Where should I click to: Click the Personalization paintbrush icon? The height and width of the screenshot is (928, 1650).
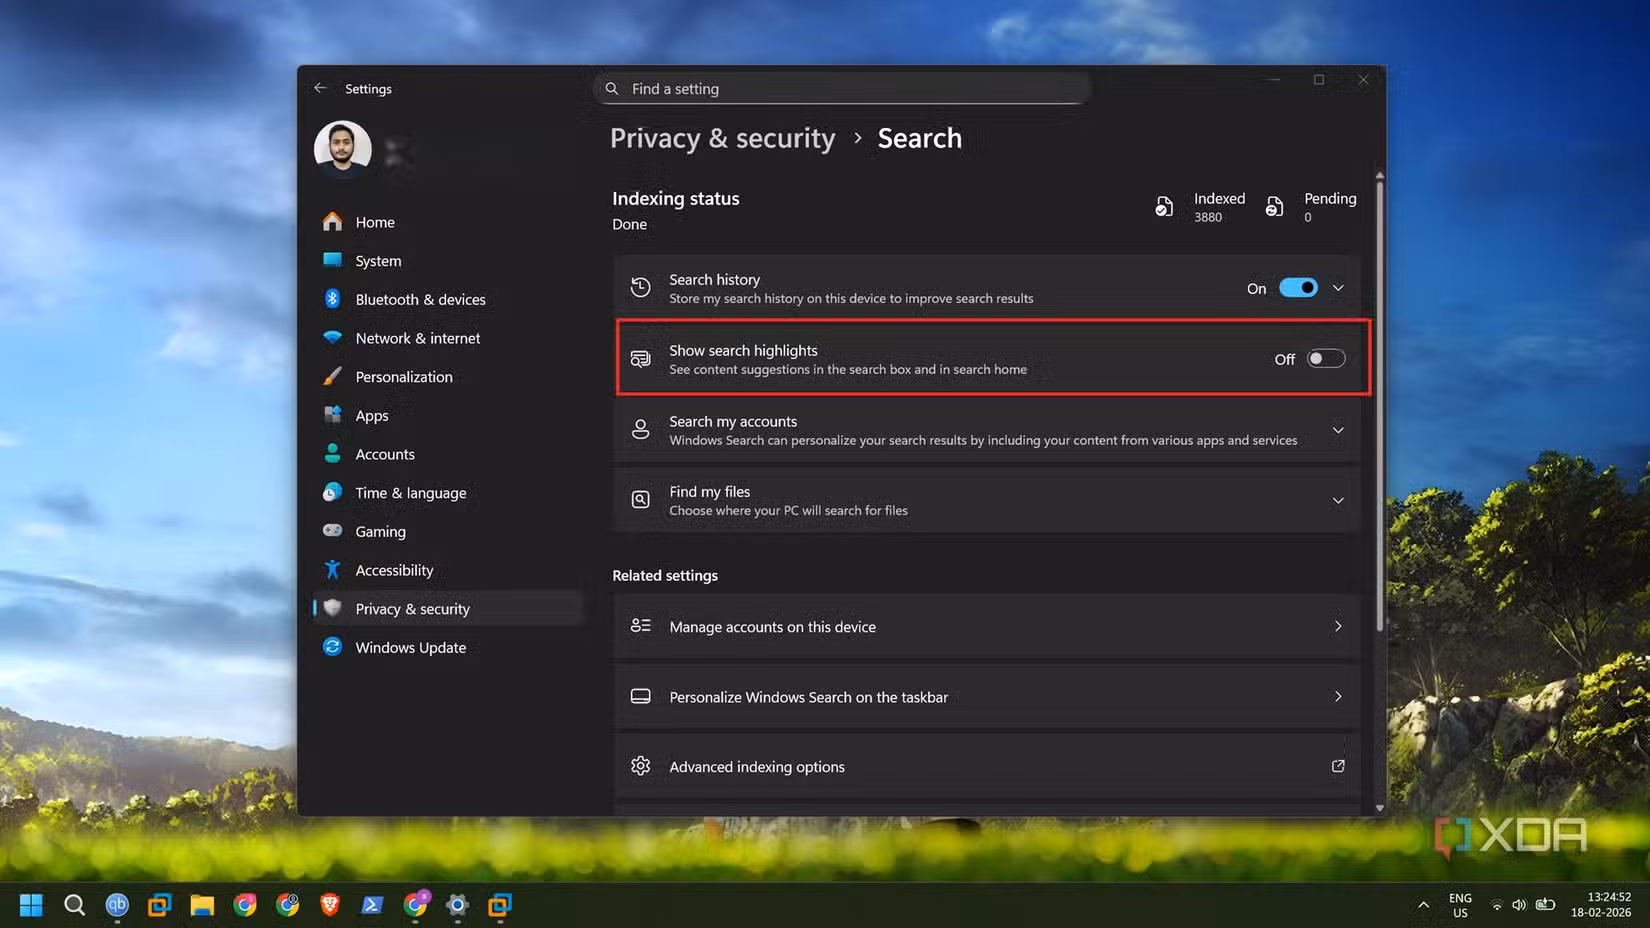333,376
